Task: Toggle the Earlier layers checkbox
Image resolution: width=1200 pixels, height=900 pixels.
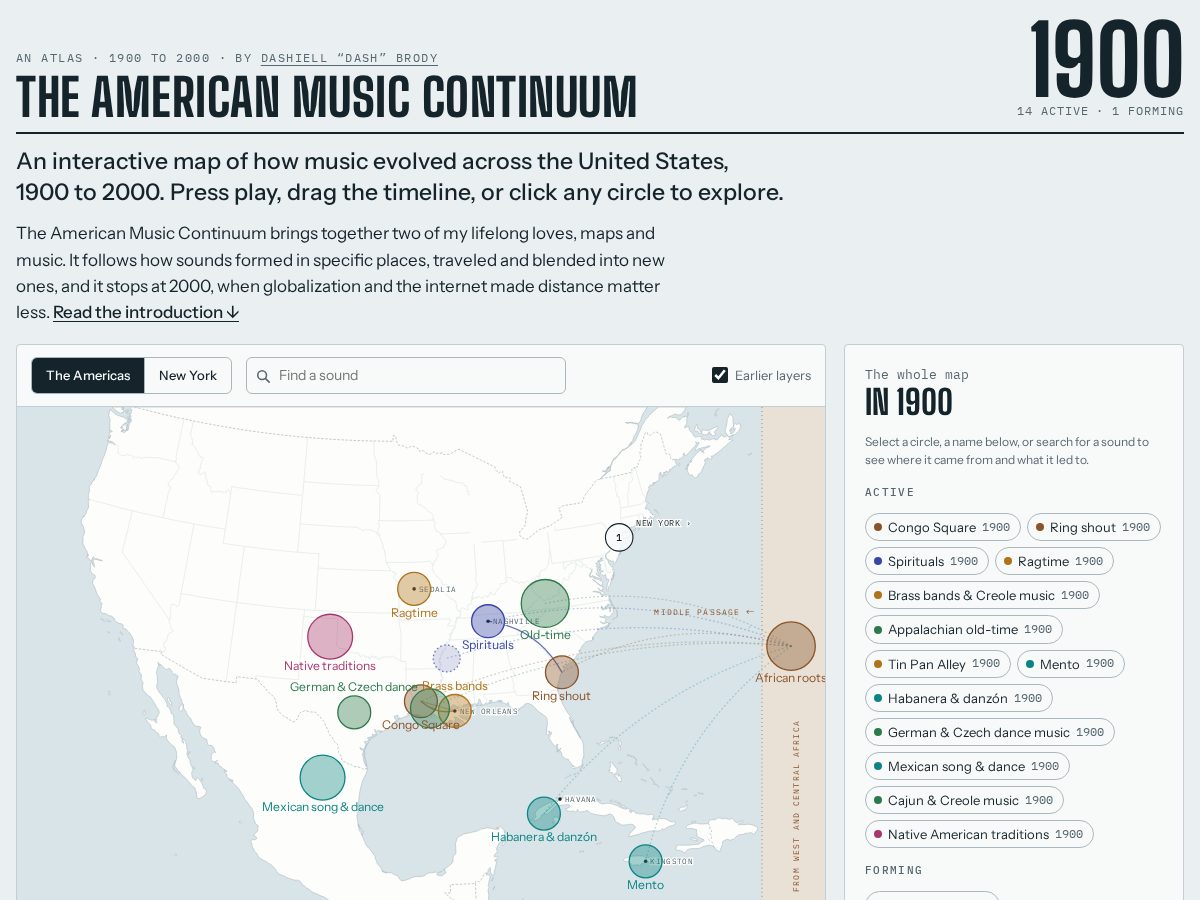Action: click(x=720, y=375)
